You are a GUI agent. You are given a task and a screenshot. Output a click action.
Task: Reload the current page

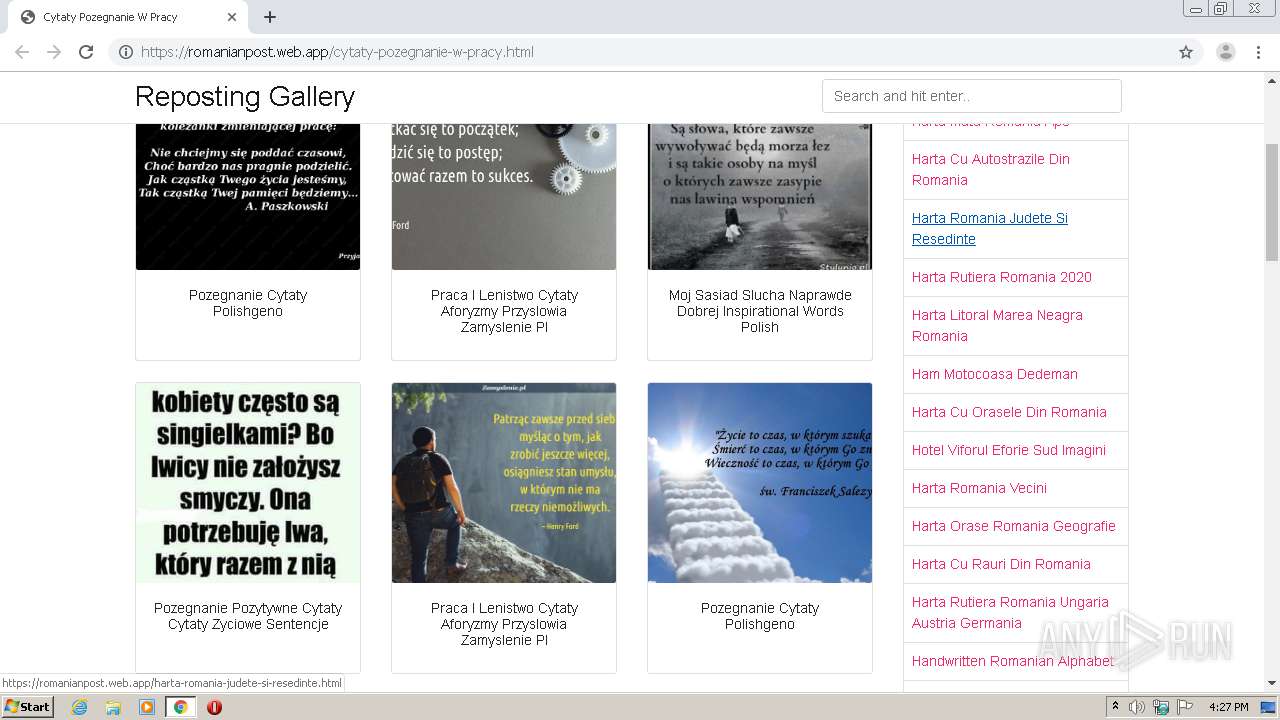pos(86,52)
